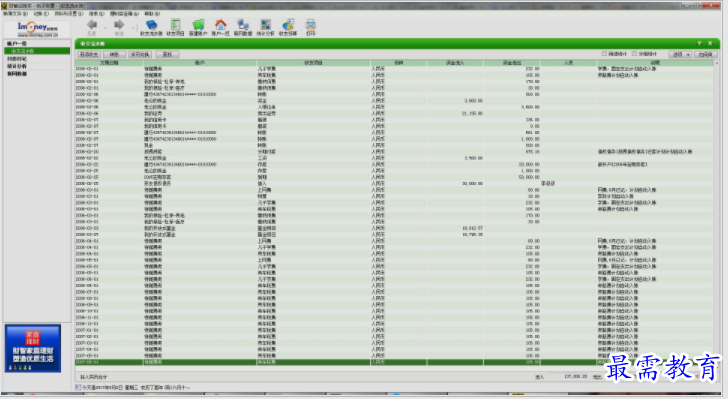Click the printer icon in toolbar
The height and width of the screenshot is (399, 728).
click(311, 25)
